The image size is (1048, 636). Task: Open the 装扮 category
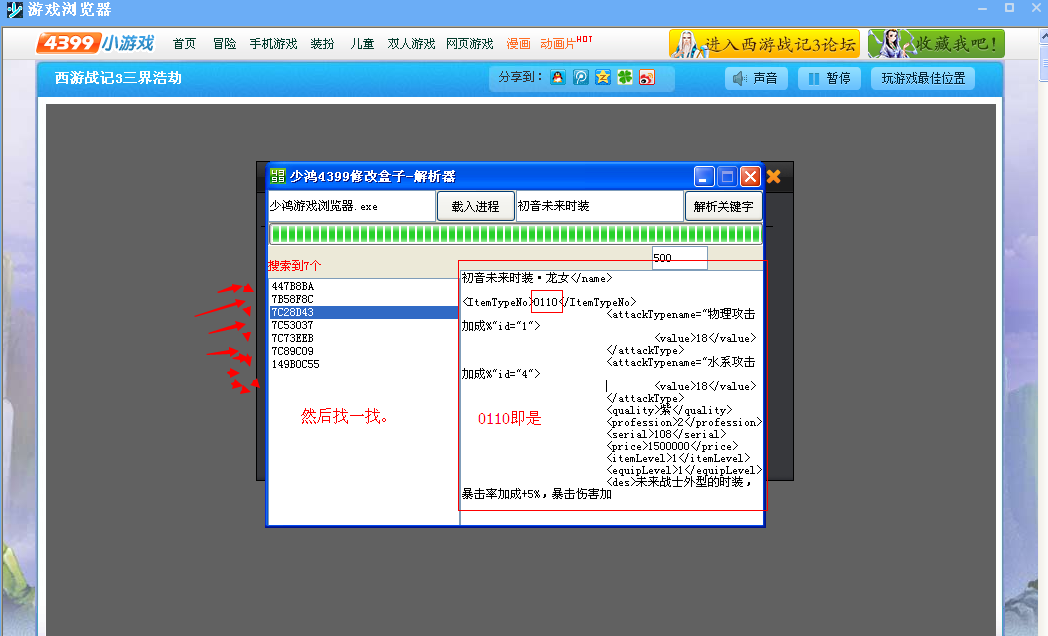click(322, 44)
